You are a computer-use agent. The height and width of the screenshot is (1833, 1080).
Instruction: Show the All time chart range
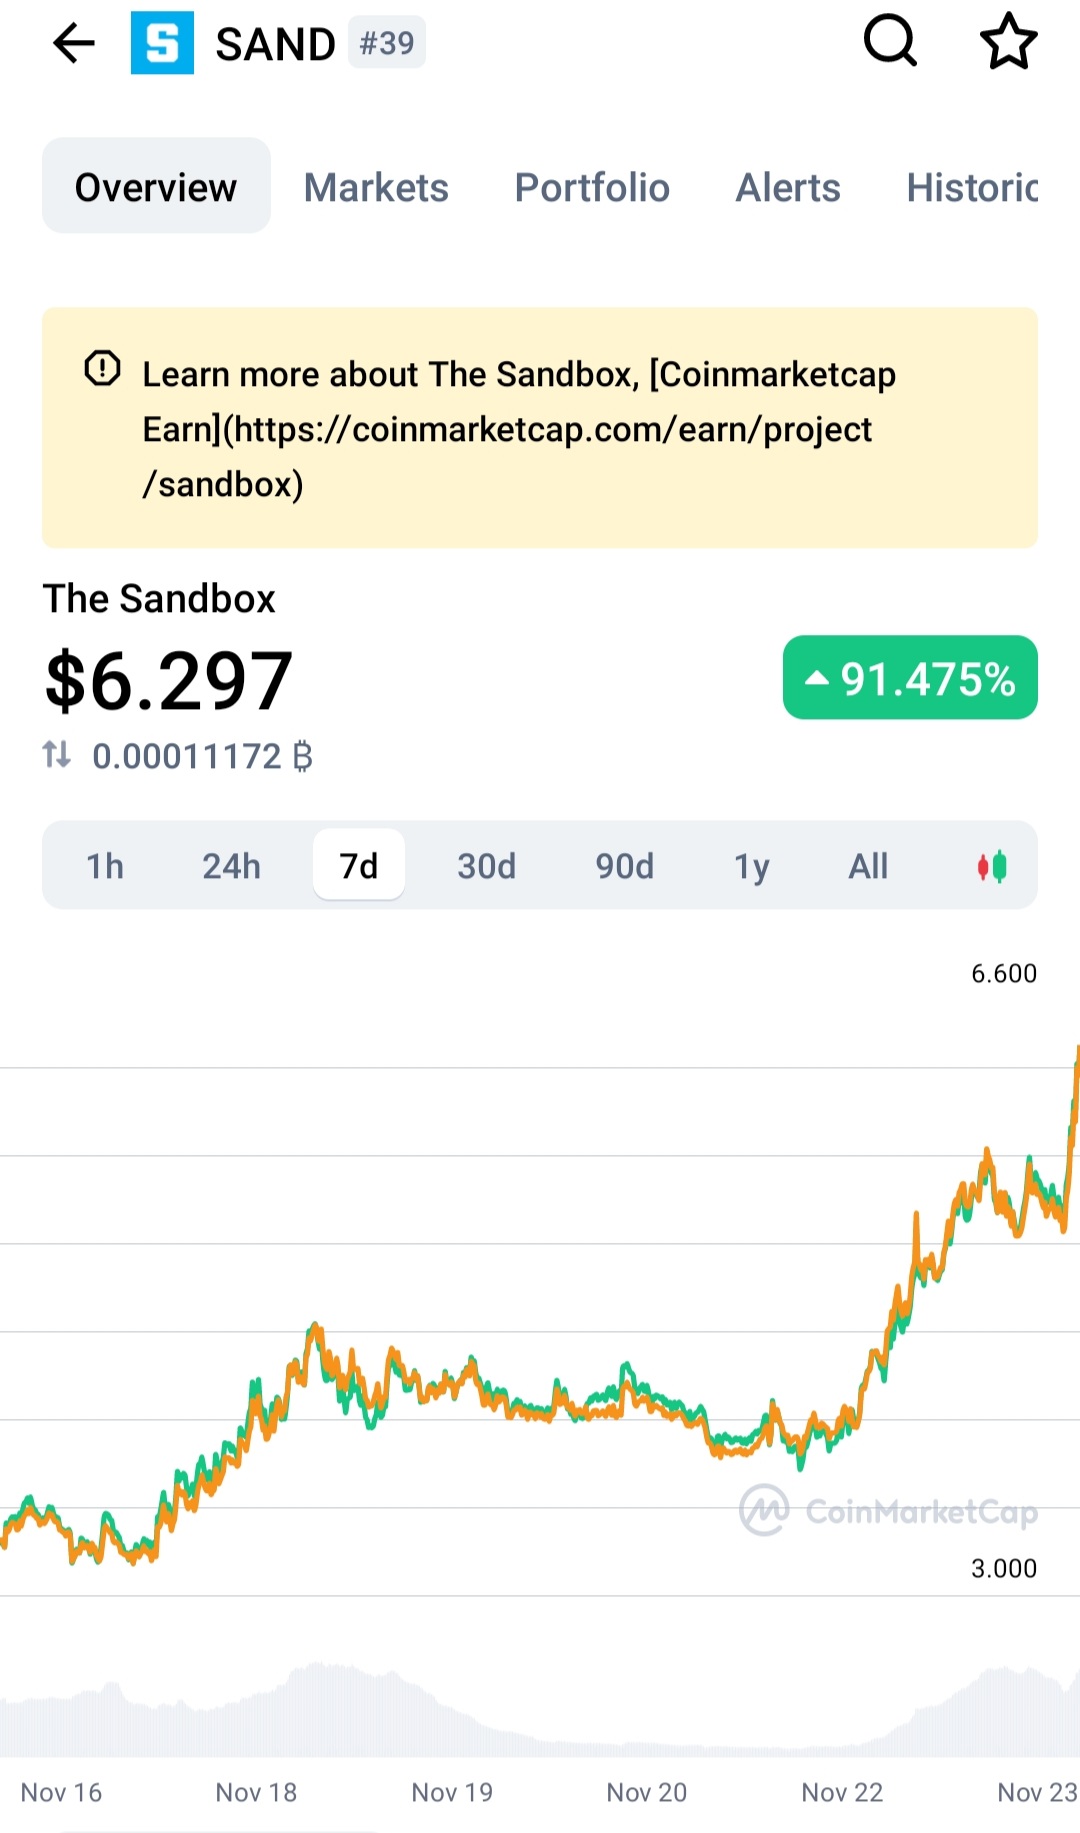point(868,866)
